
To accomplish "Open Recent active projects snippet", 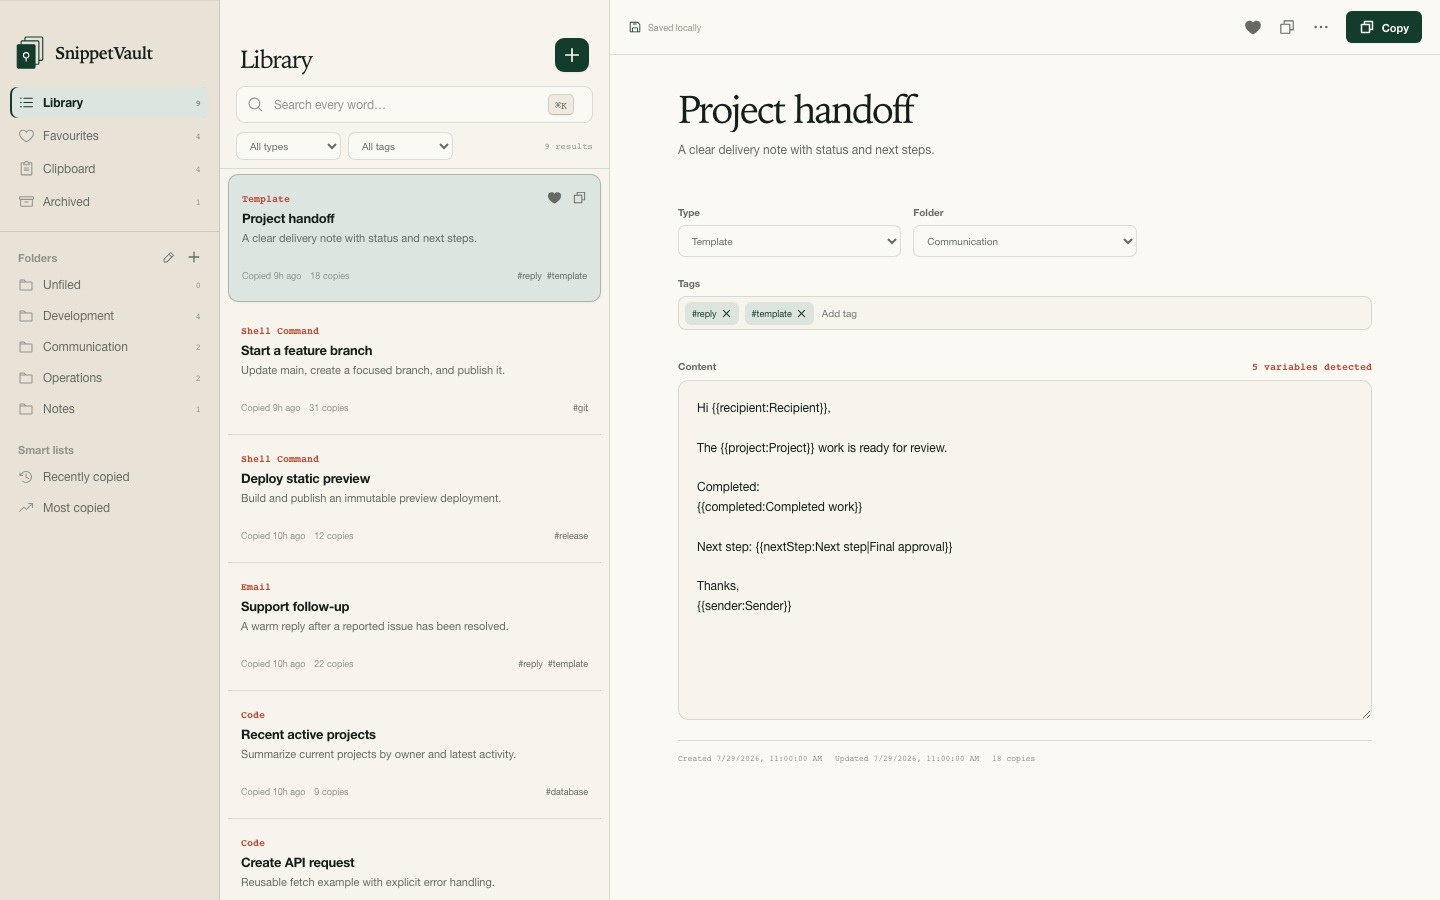I will tap(414, 753).
